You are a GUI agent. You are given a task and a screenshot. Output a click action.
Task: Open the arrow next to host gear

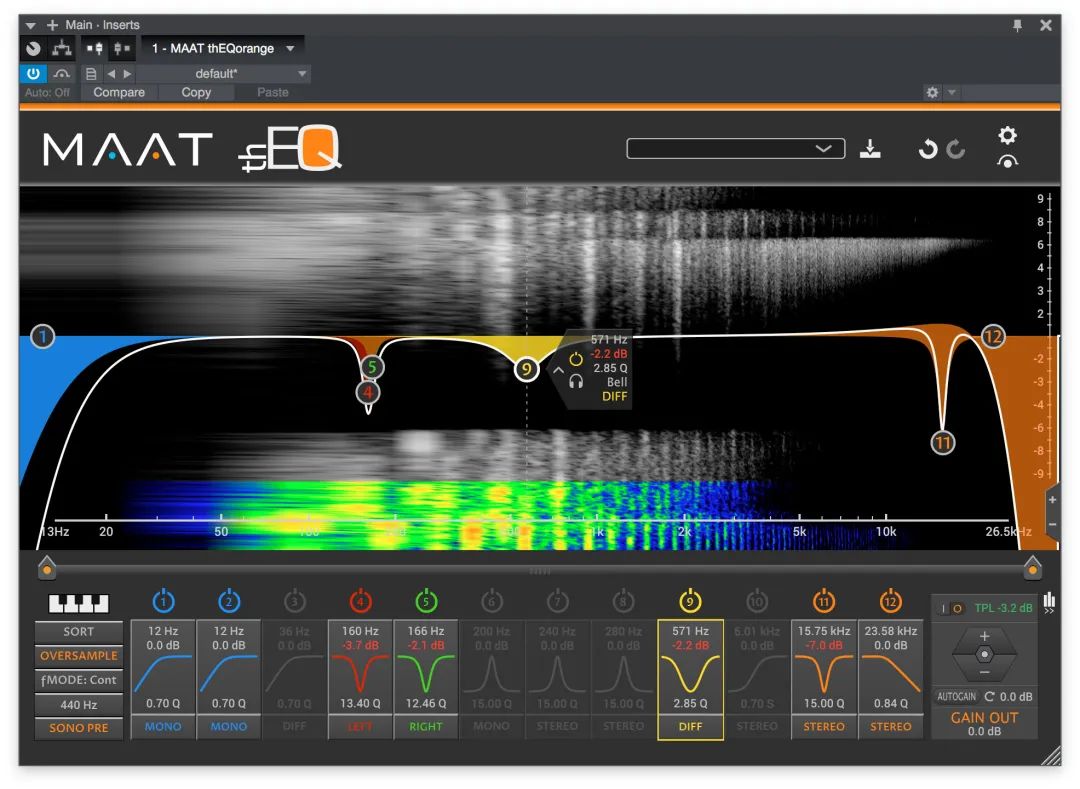(x=951, y=92)
